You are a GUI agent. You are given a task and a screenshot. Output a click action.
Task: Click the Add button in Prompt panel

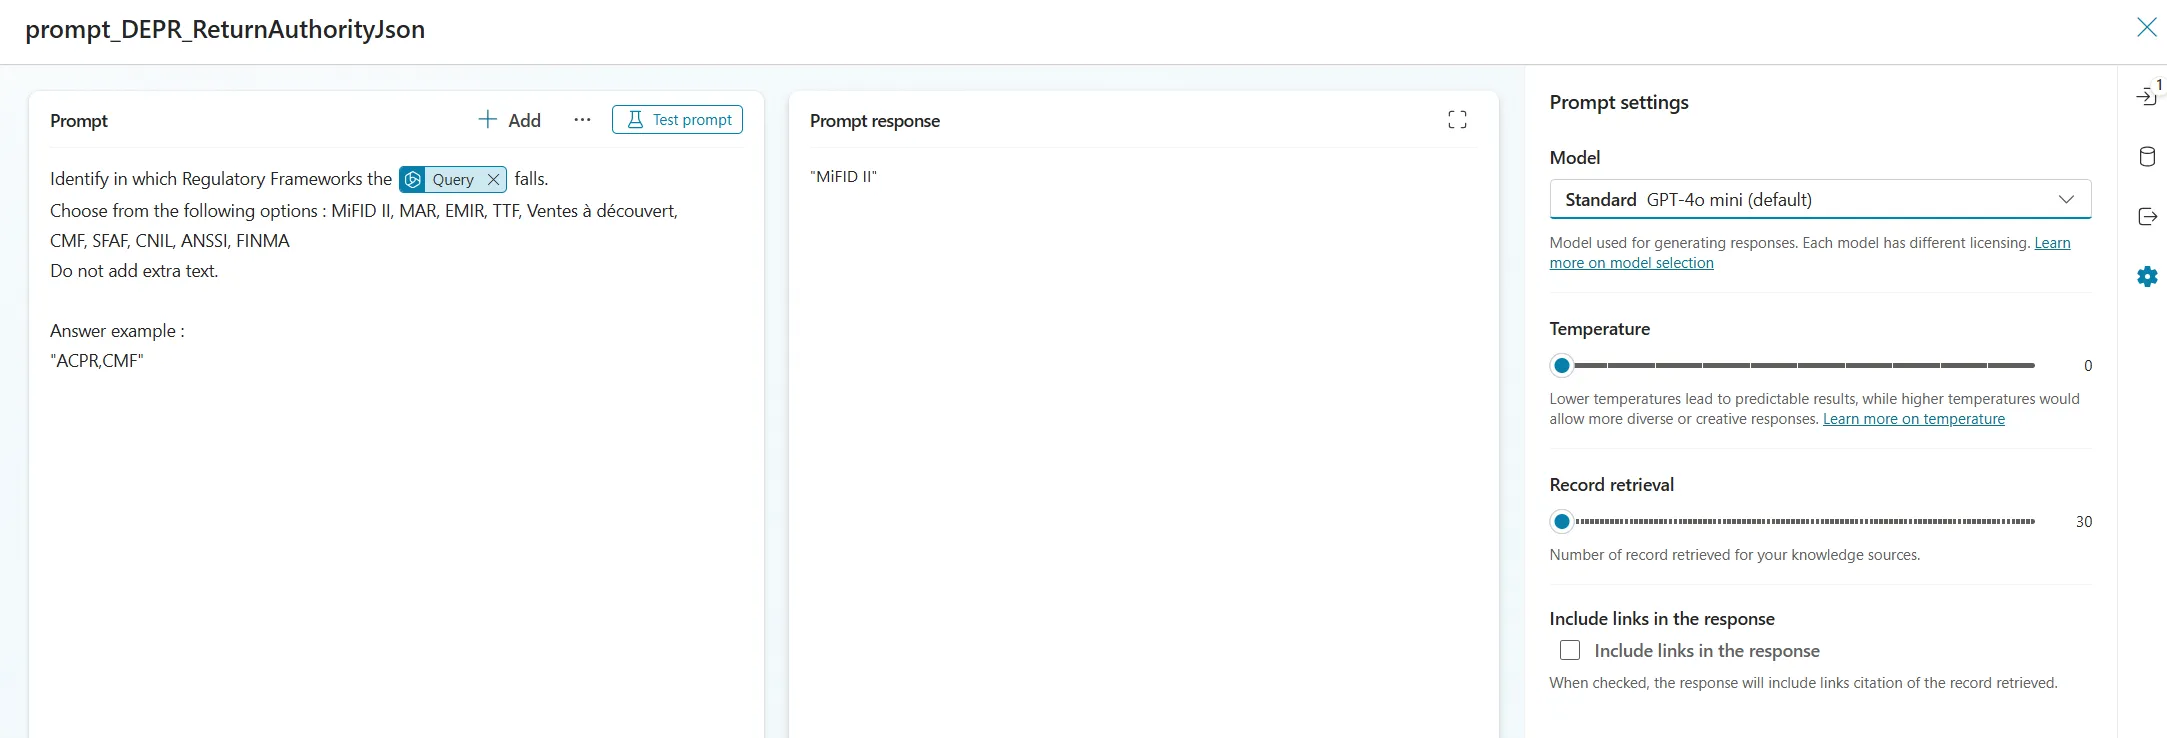[510, 120]
